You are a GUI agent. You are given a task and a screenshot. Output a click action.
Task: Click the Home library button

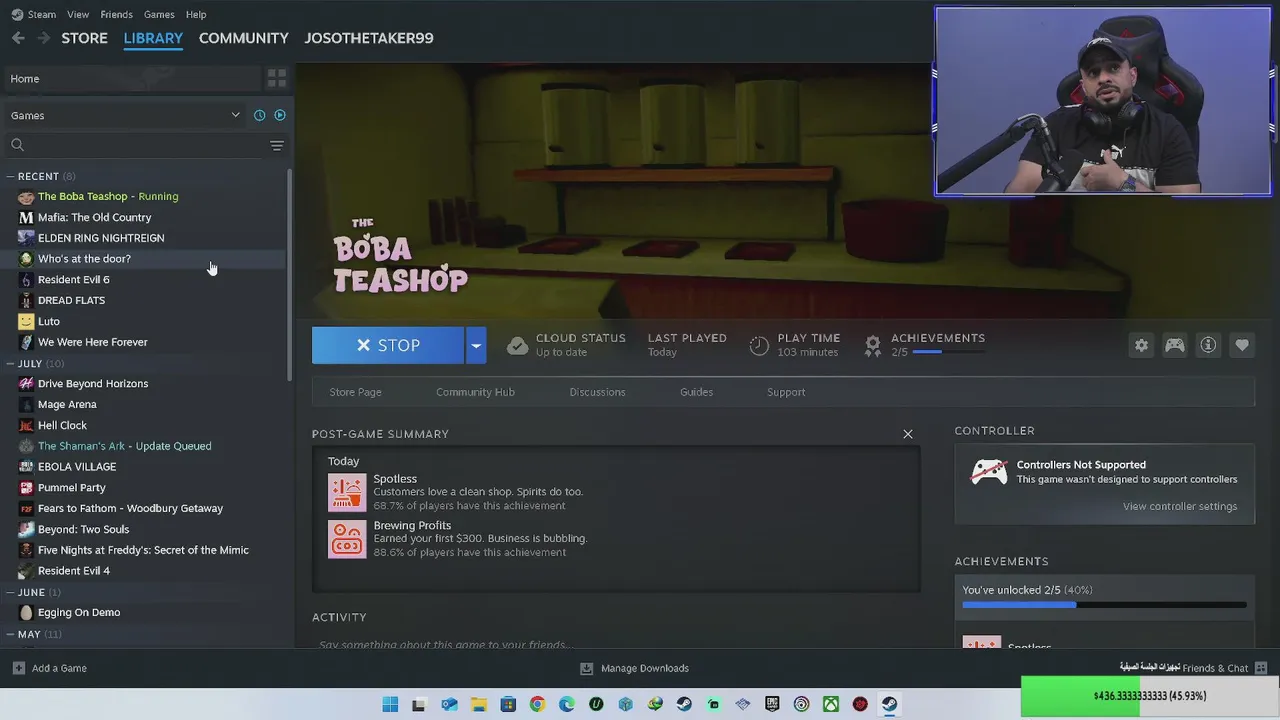click(131, 78)
